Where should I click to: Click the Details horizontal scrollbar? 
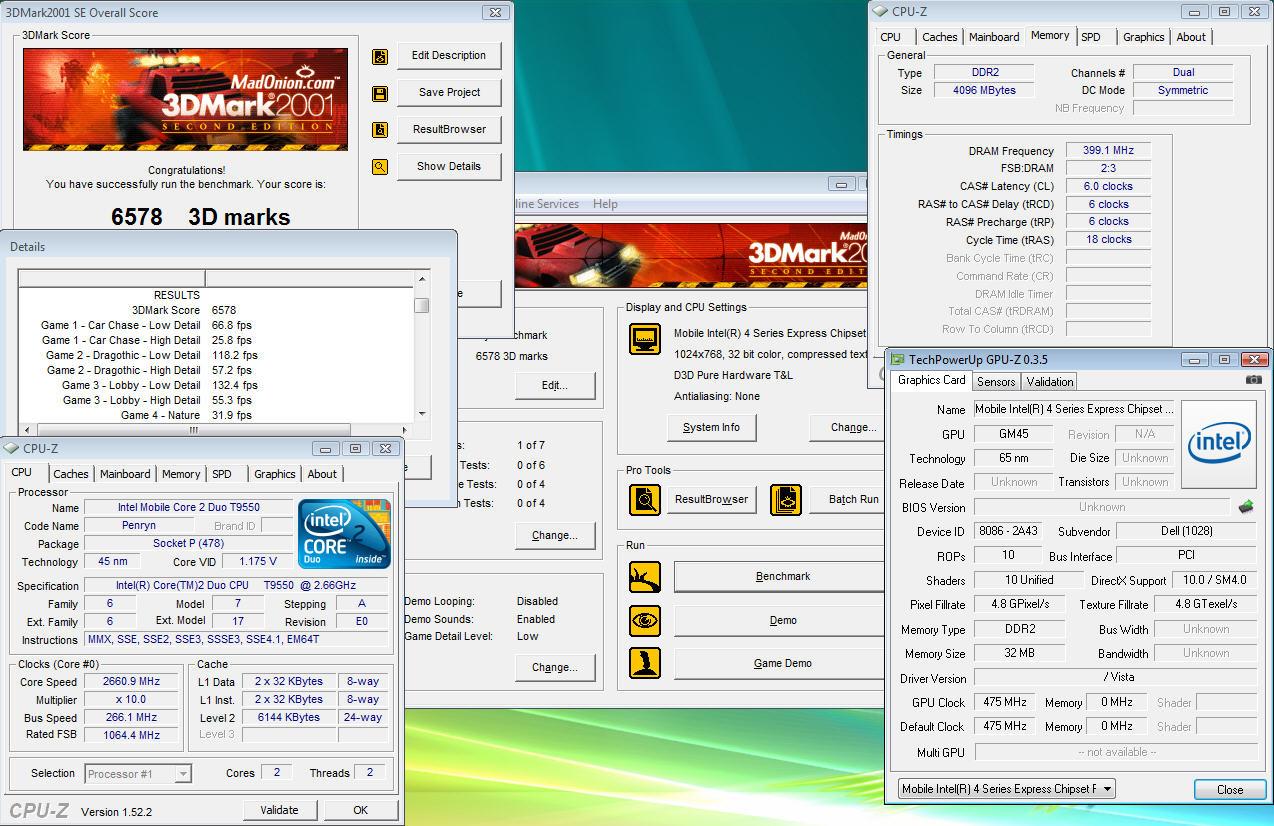pos(216,430)
